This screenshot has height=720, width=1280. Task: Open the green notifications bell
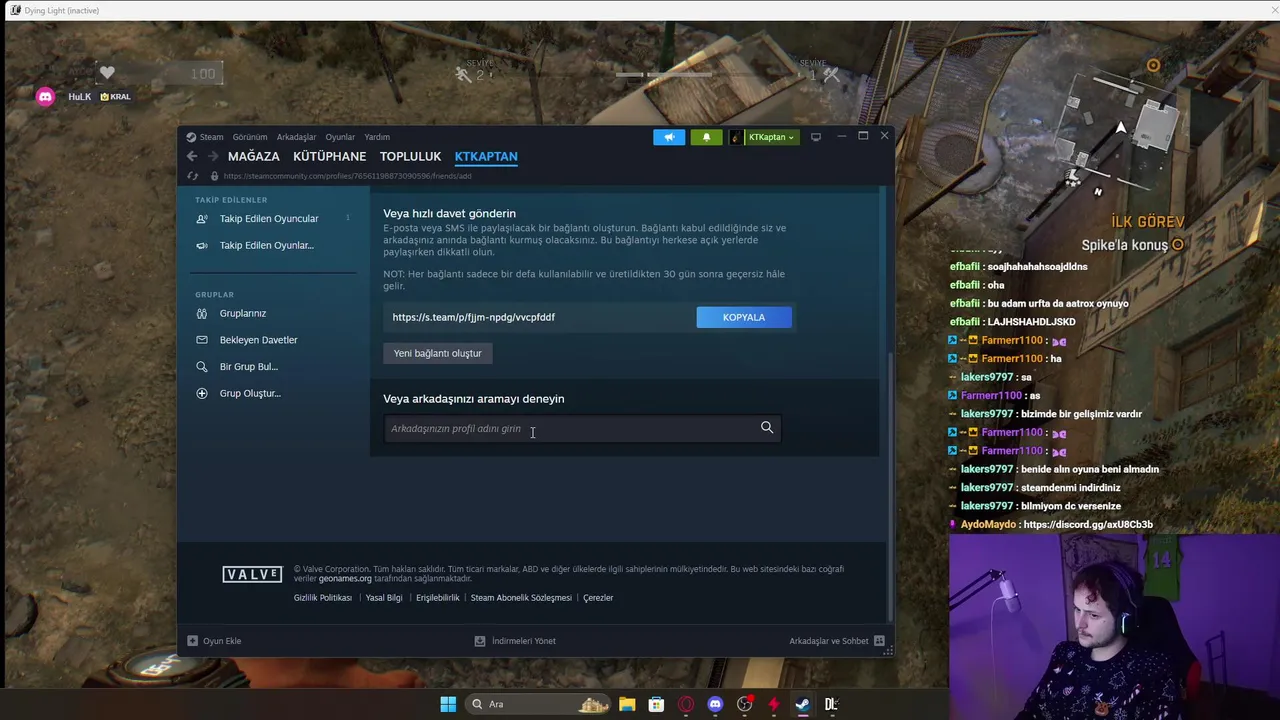click(706, 137)
